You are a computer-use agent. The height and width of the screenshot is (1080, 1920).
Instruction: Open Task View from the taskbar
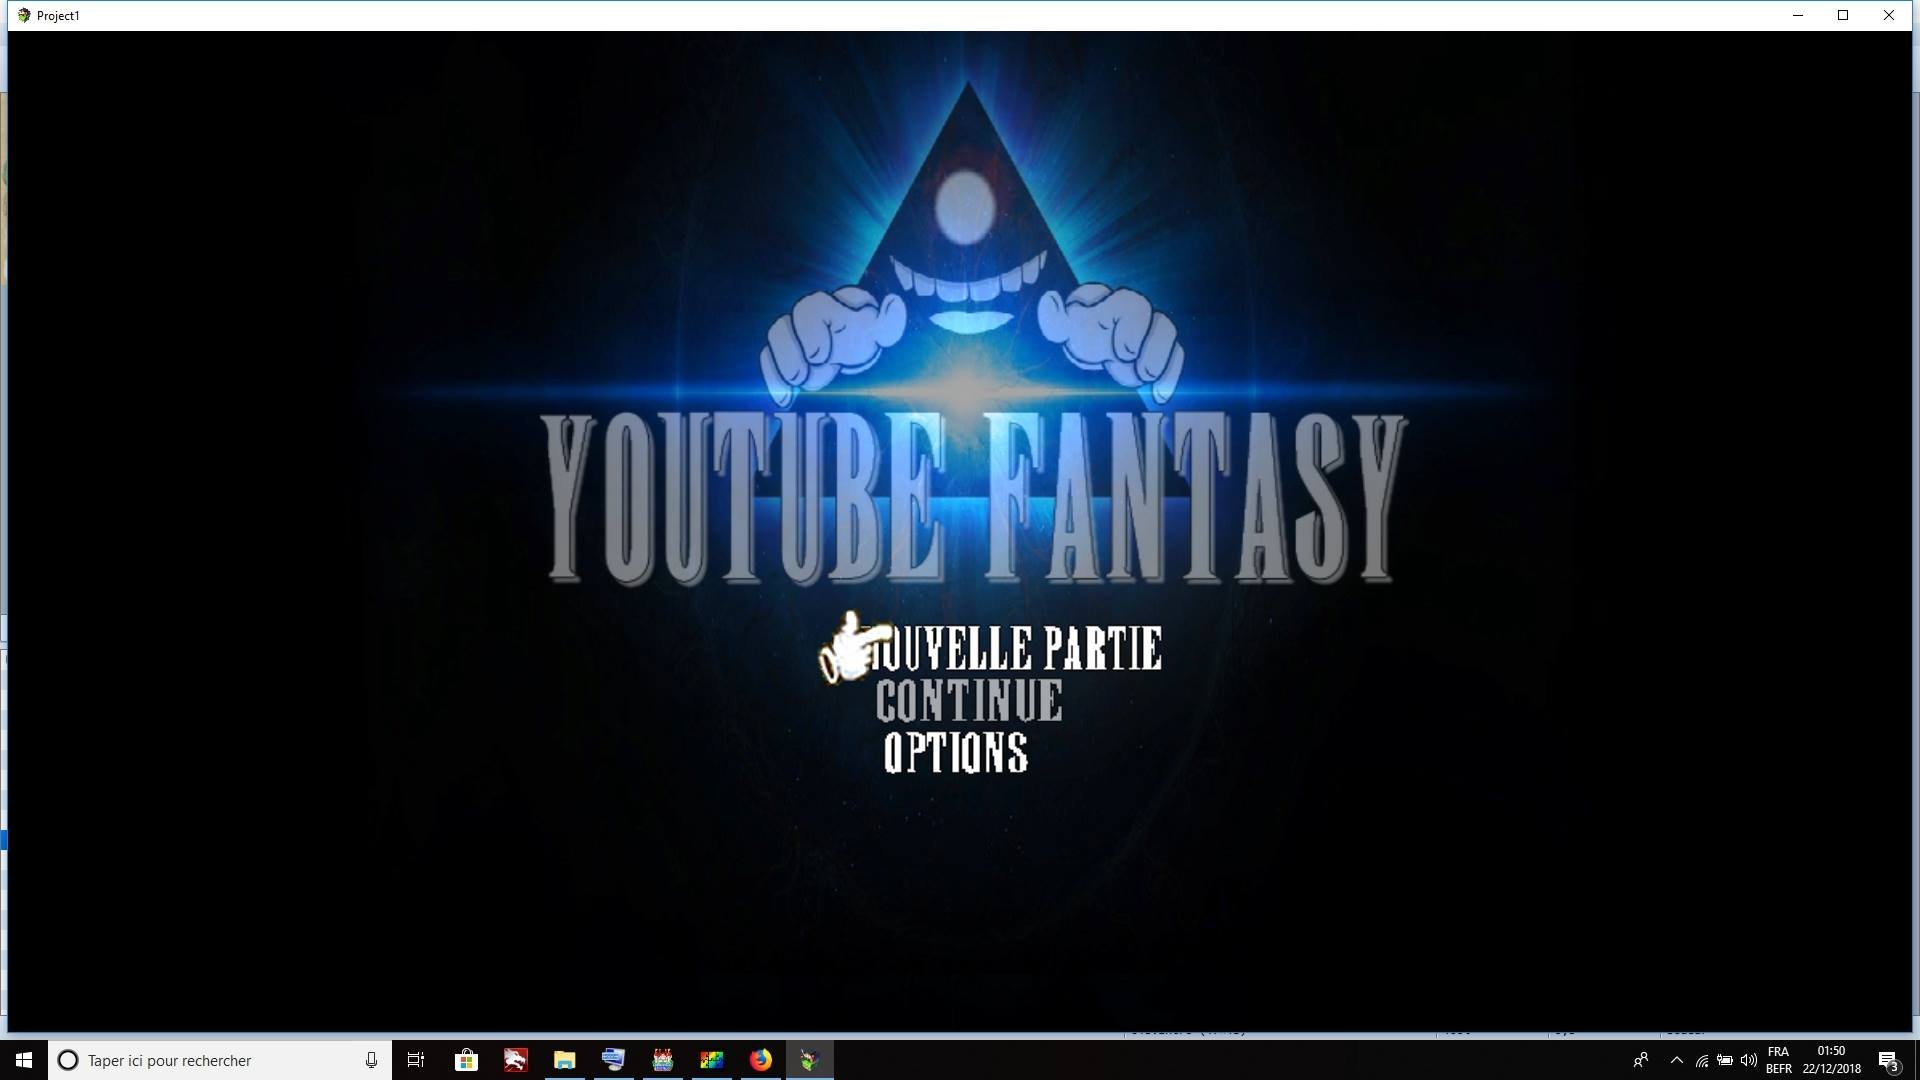pos(416,1060)
